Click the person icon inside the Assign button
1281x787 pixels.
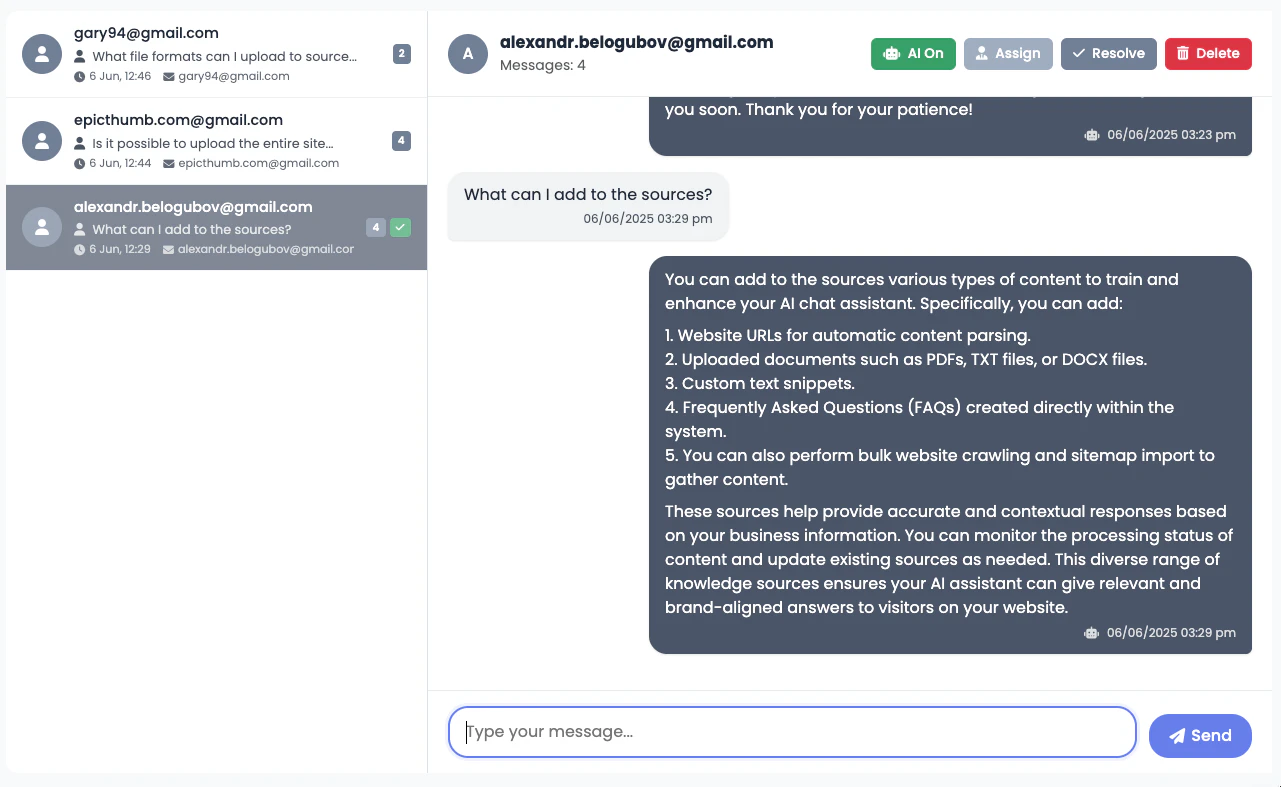981,53
